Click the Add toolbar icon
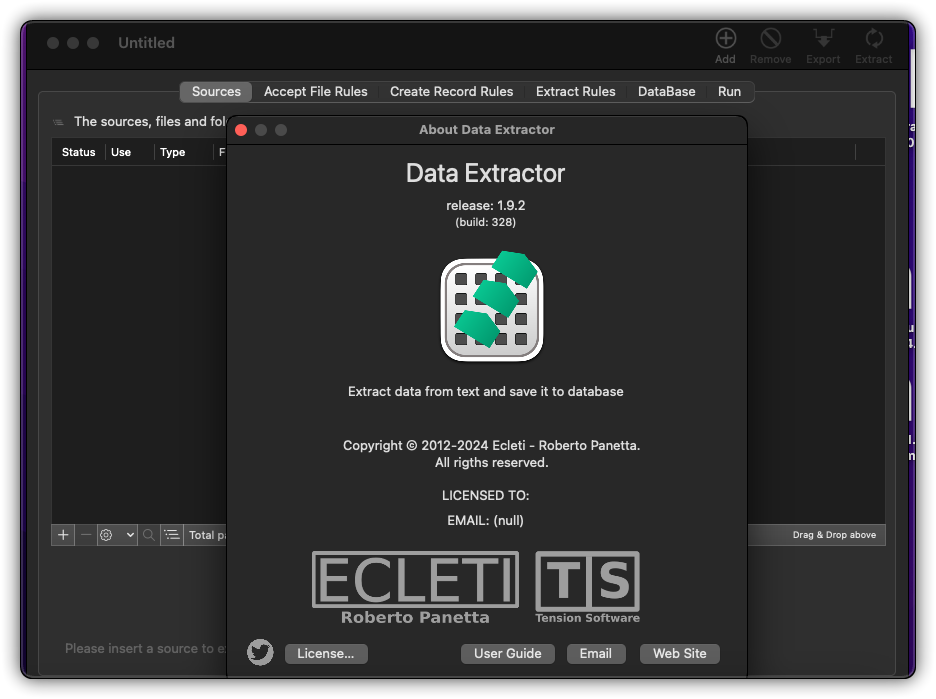This screenshot has height=699, width=936. click(725, 39)
